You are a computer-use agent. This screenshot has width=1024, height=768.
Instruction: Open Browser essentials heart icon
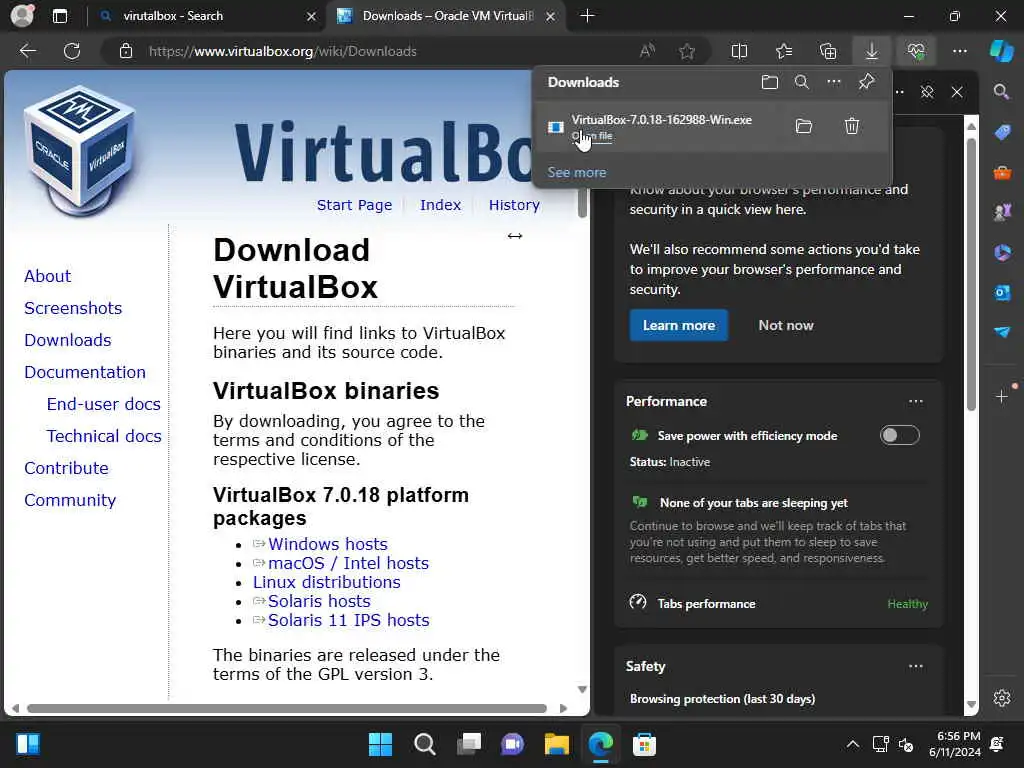(916, 51)
